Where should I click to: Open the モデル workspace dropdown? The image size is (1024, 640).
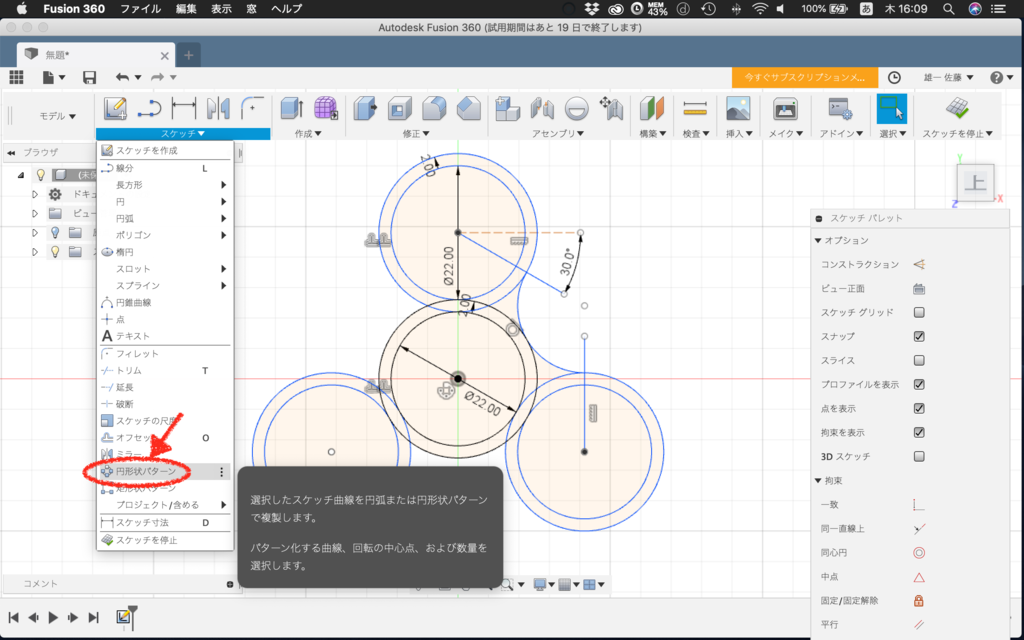[57, 116]
